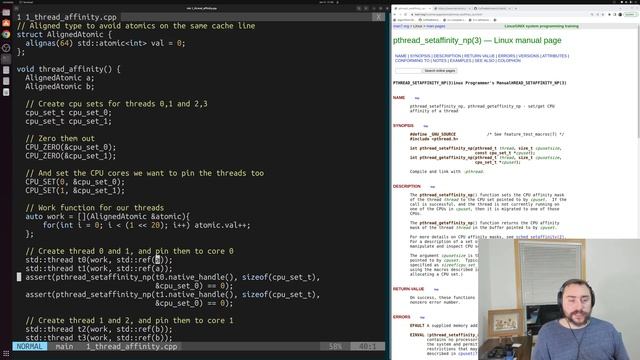Switch to the pthread_setaffinity browser tab
Viewport: 640px width, 360px height.
[x=412, y=8]
